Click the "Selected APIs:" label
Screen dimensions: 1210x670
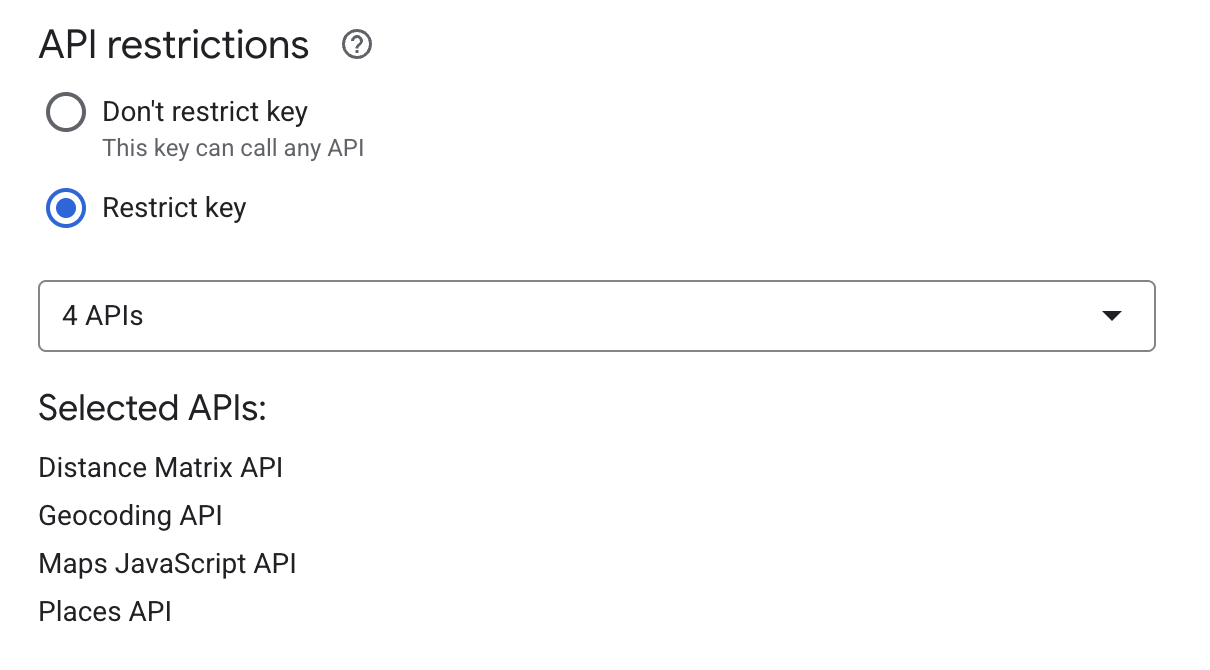(x=152, y=408)
